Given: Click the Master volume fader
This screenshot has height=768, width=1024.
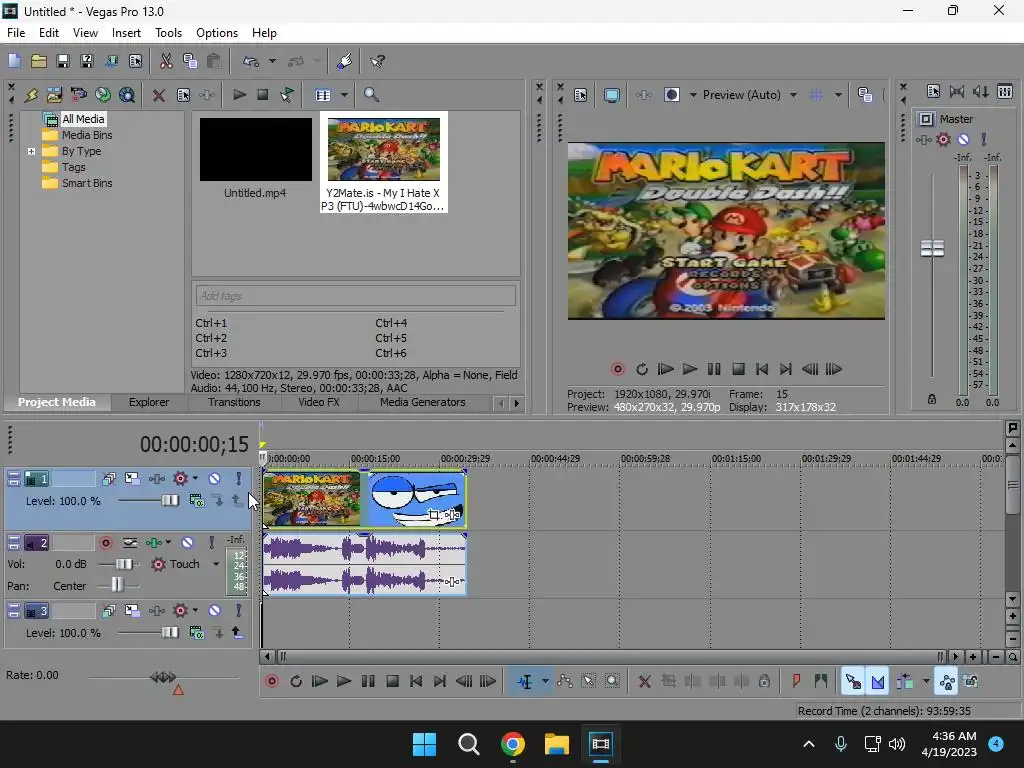Looking at the screenshot, I should (x=932, y=249).
